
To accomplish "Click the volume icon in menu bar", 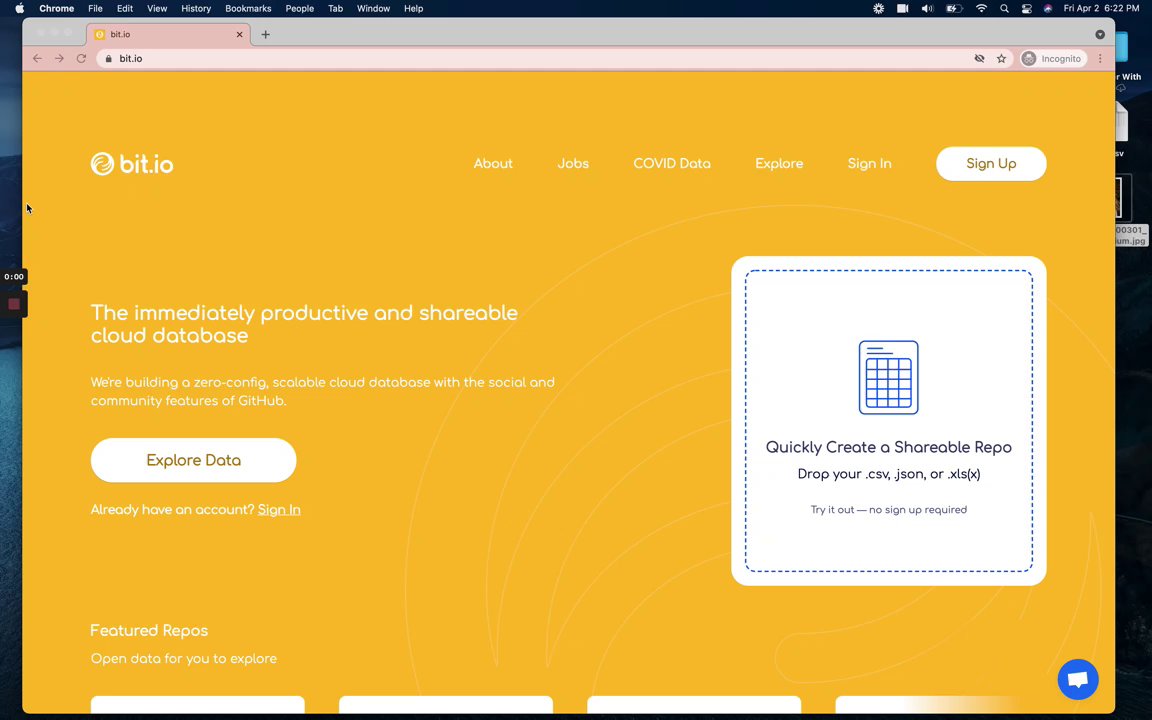I will [x=927, y=8].
